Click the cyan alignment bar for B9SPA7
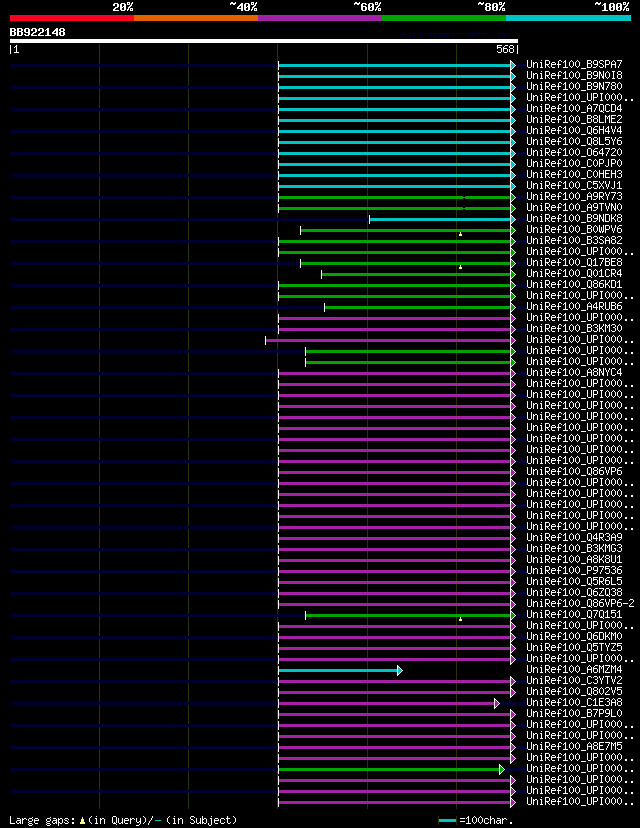This screenshot has height=828, width=640. [x=394, y=65]
